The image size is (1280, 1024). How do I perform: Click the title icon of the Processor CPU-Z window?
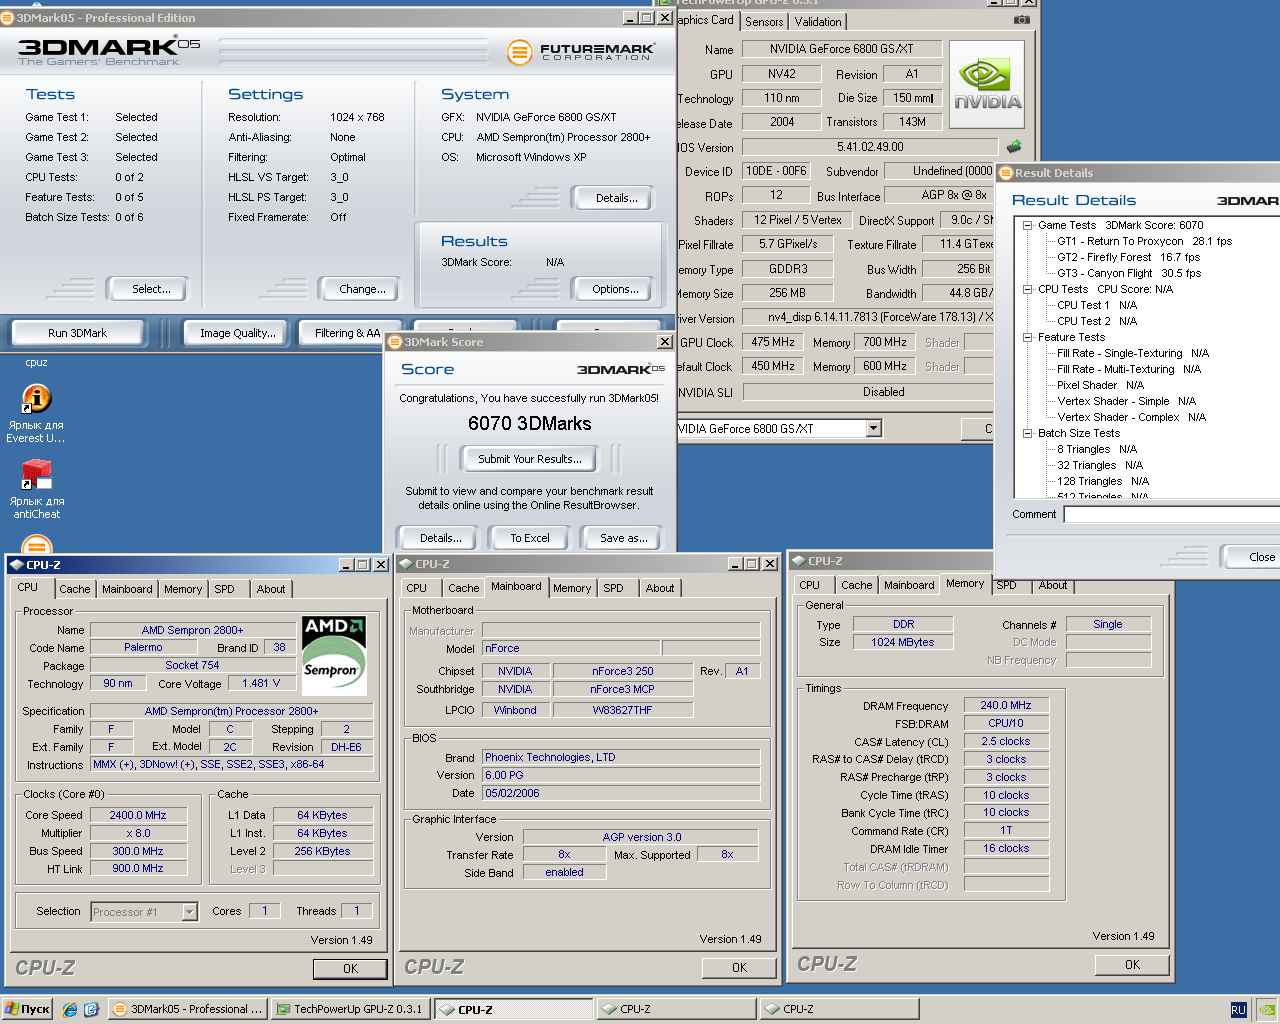click(x=16, y=565)
